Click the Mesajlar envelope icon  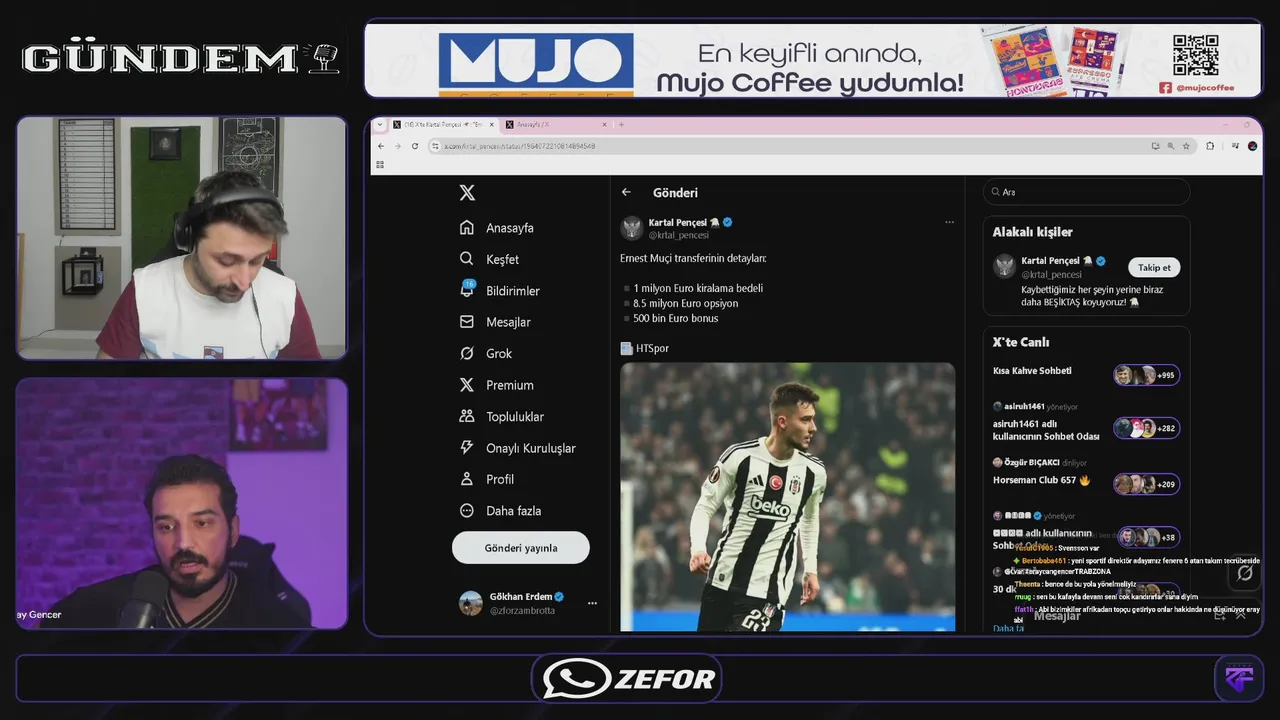[x=467, y=322]
